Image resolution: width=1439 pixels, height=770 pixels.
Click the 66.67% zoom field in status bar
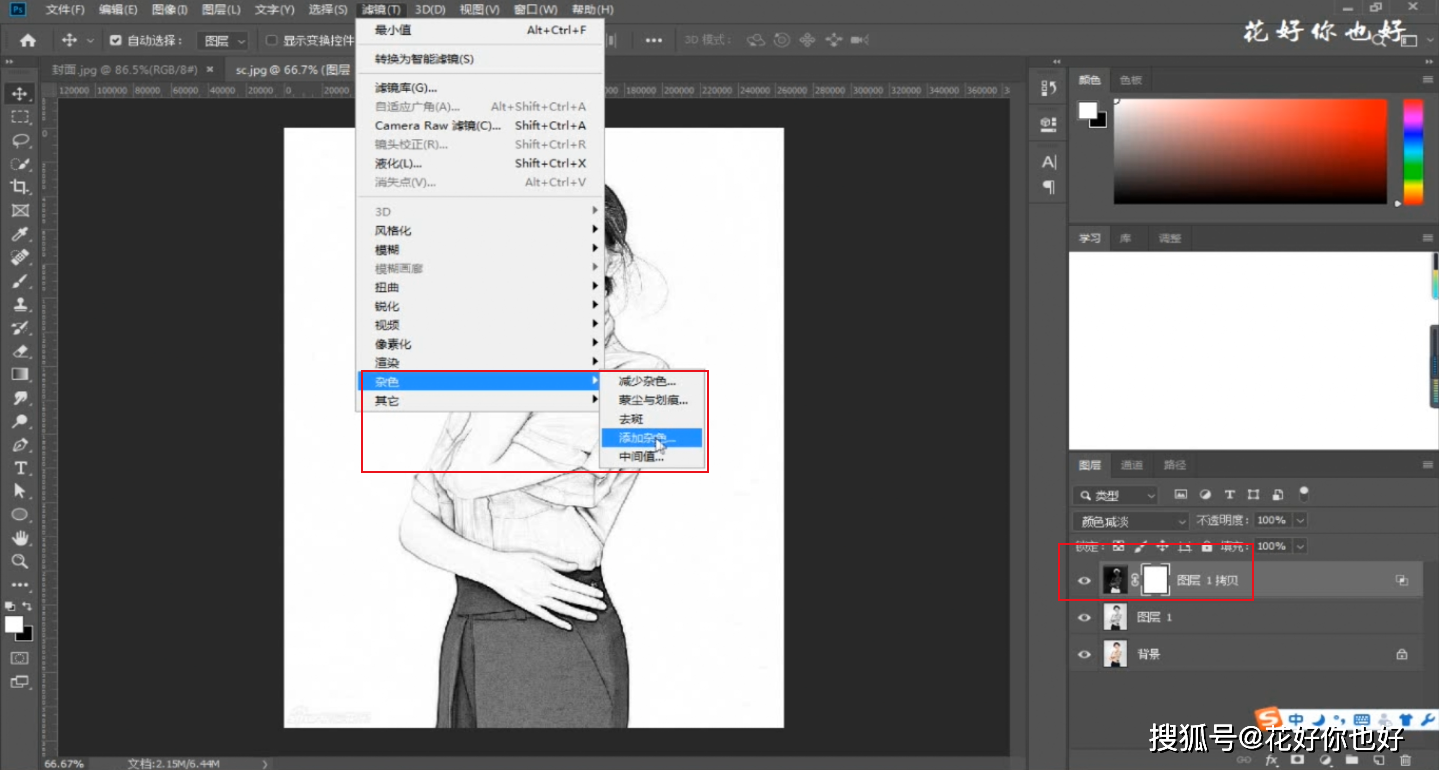pyautogui.click(x=66, y=763)
